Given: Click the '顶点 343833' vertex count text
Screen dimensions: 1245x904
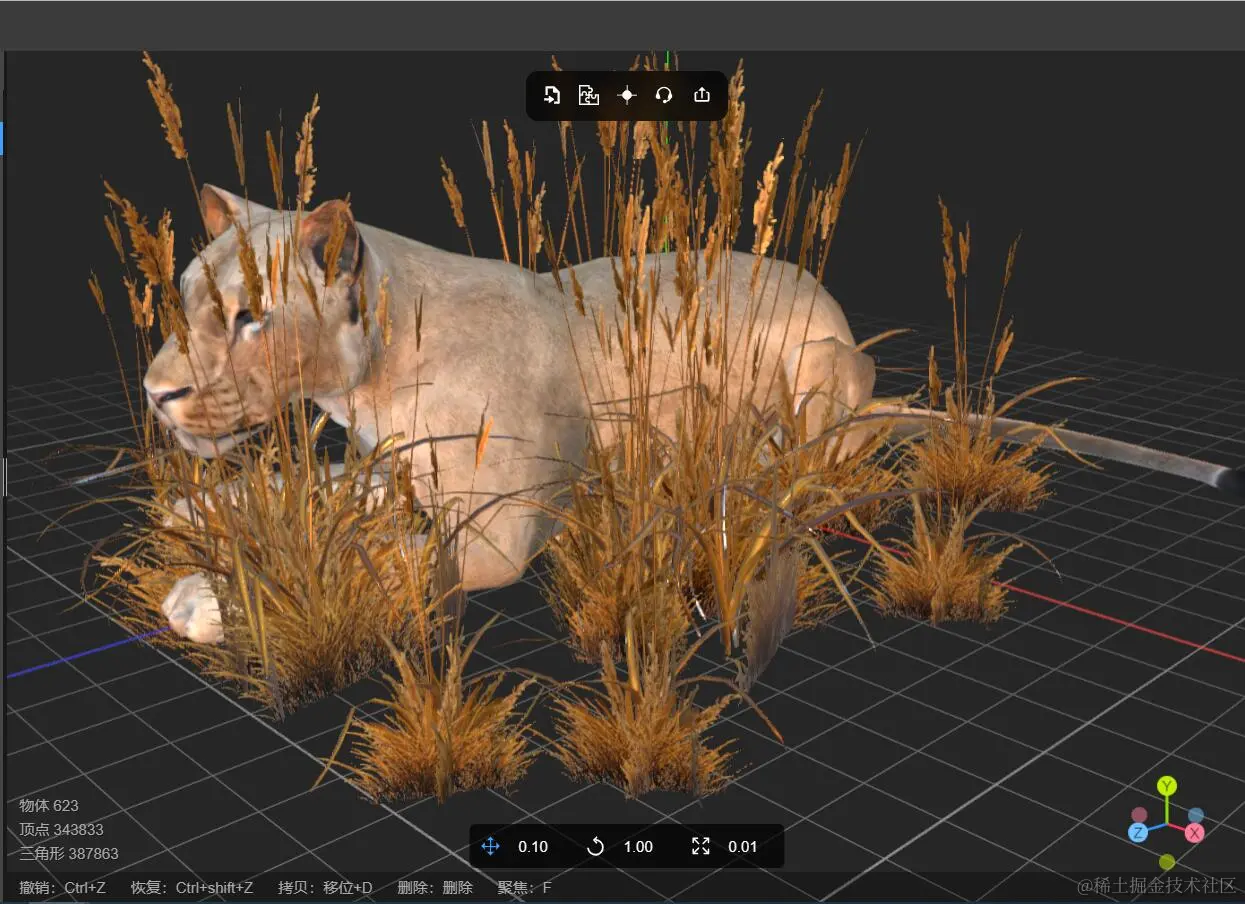Looking at the screenshot, I should point(61,829).
